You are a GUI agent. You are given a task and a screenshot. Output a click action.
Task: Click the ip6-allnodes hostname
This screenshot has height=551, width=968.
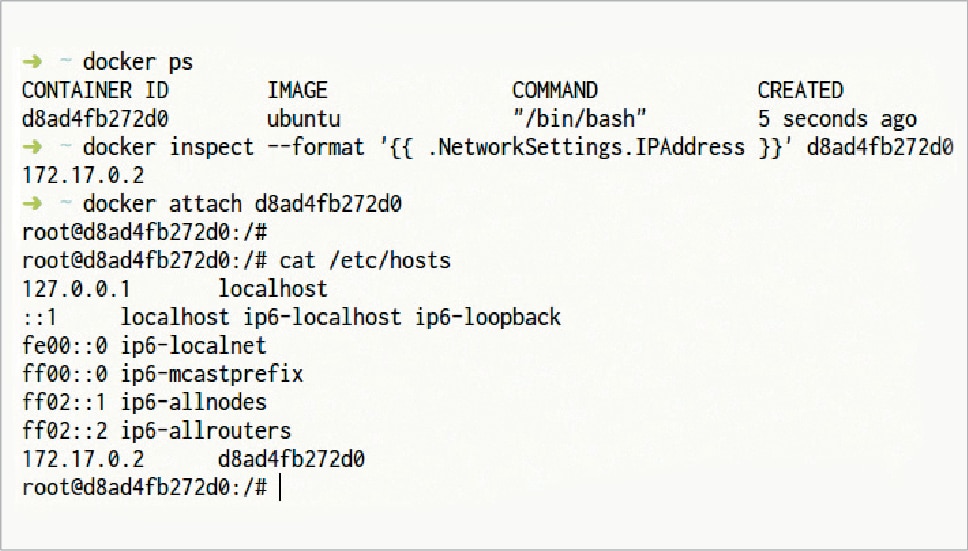[x=193, y=403]
